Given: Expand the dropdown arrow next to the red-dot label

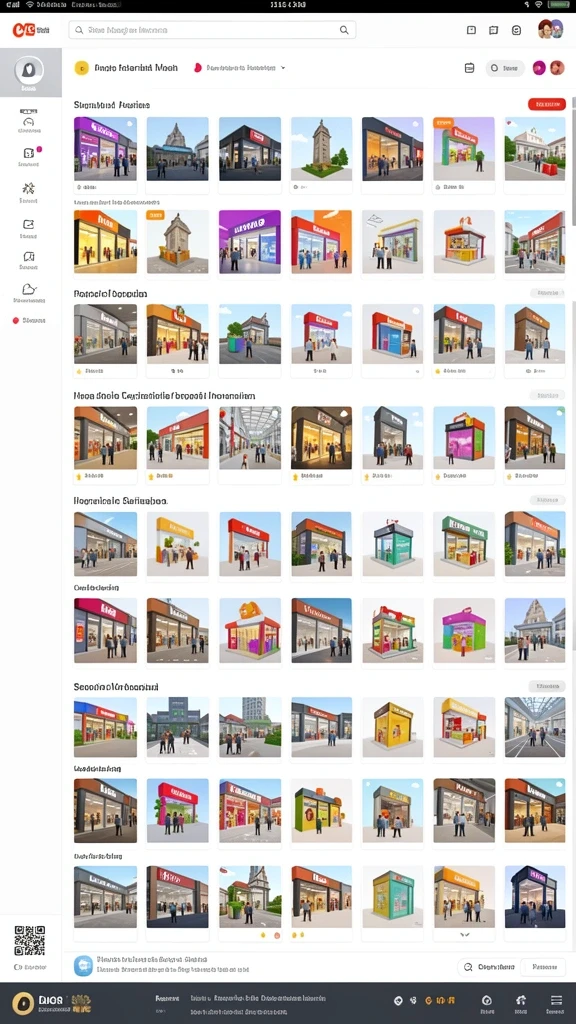Looking at the screenshot, I should click(x=283, y=67).
